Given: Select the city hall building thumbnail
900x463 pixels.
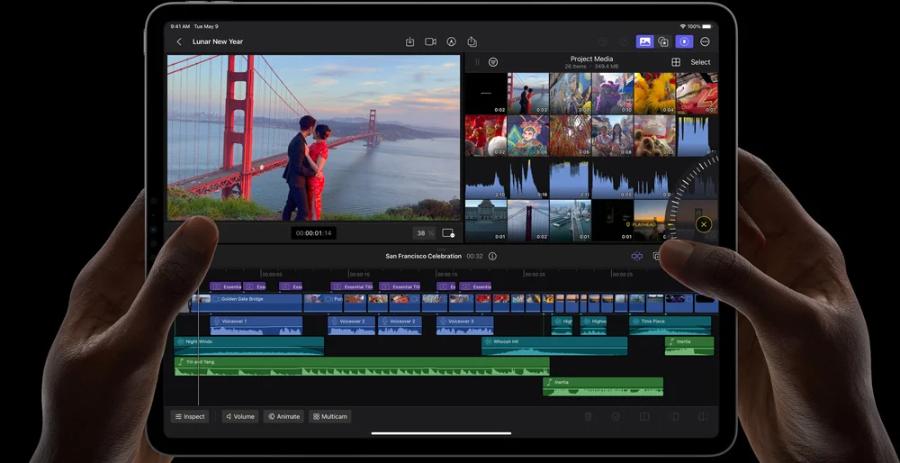Looking at the screenshot, I should pos(486,220).
